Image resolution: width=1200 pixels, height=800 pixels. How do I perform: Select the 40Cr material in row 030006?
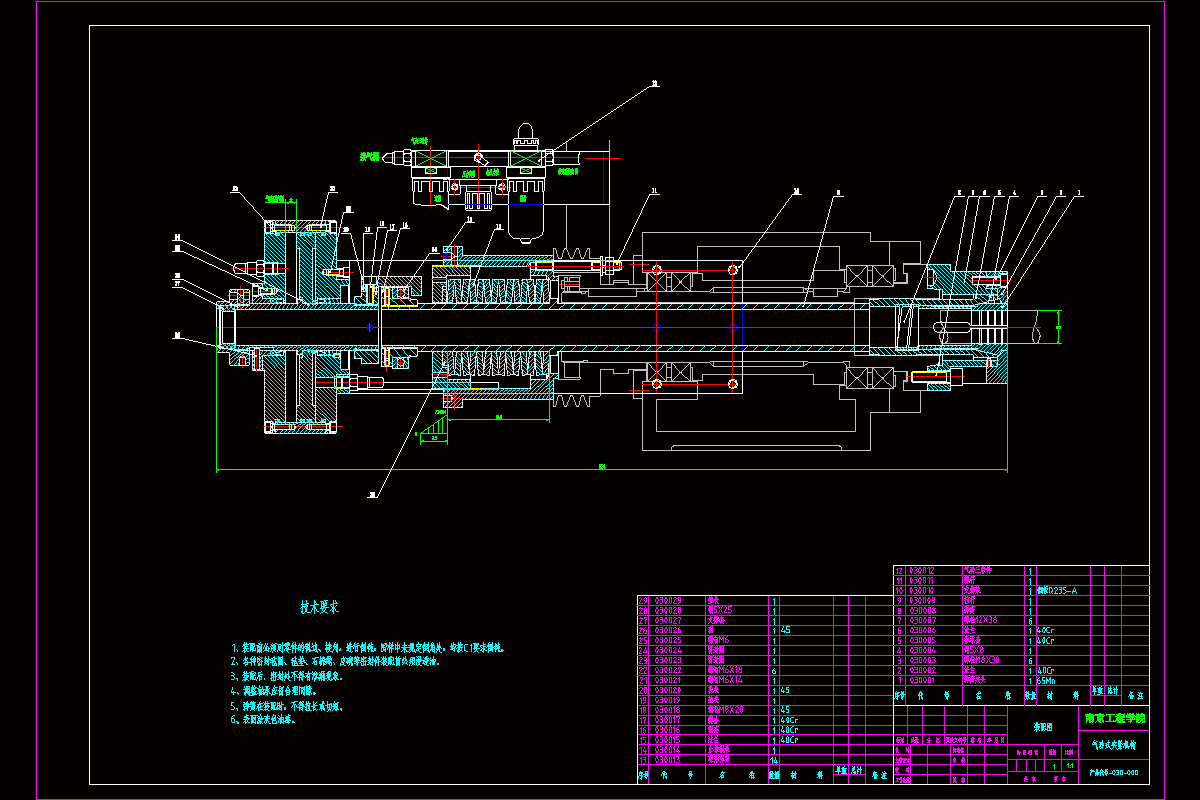tap(1046, 630)
